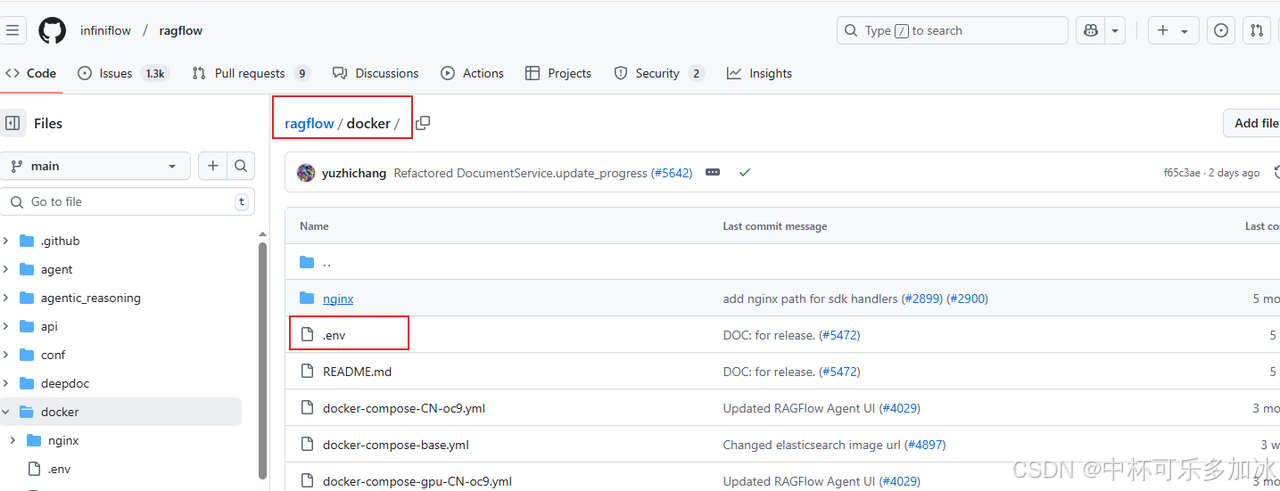Focus the 'Type / to search' box
This screenshot has width=1280, height=491.
tap(952, 30)
